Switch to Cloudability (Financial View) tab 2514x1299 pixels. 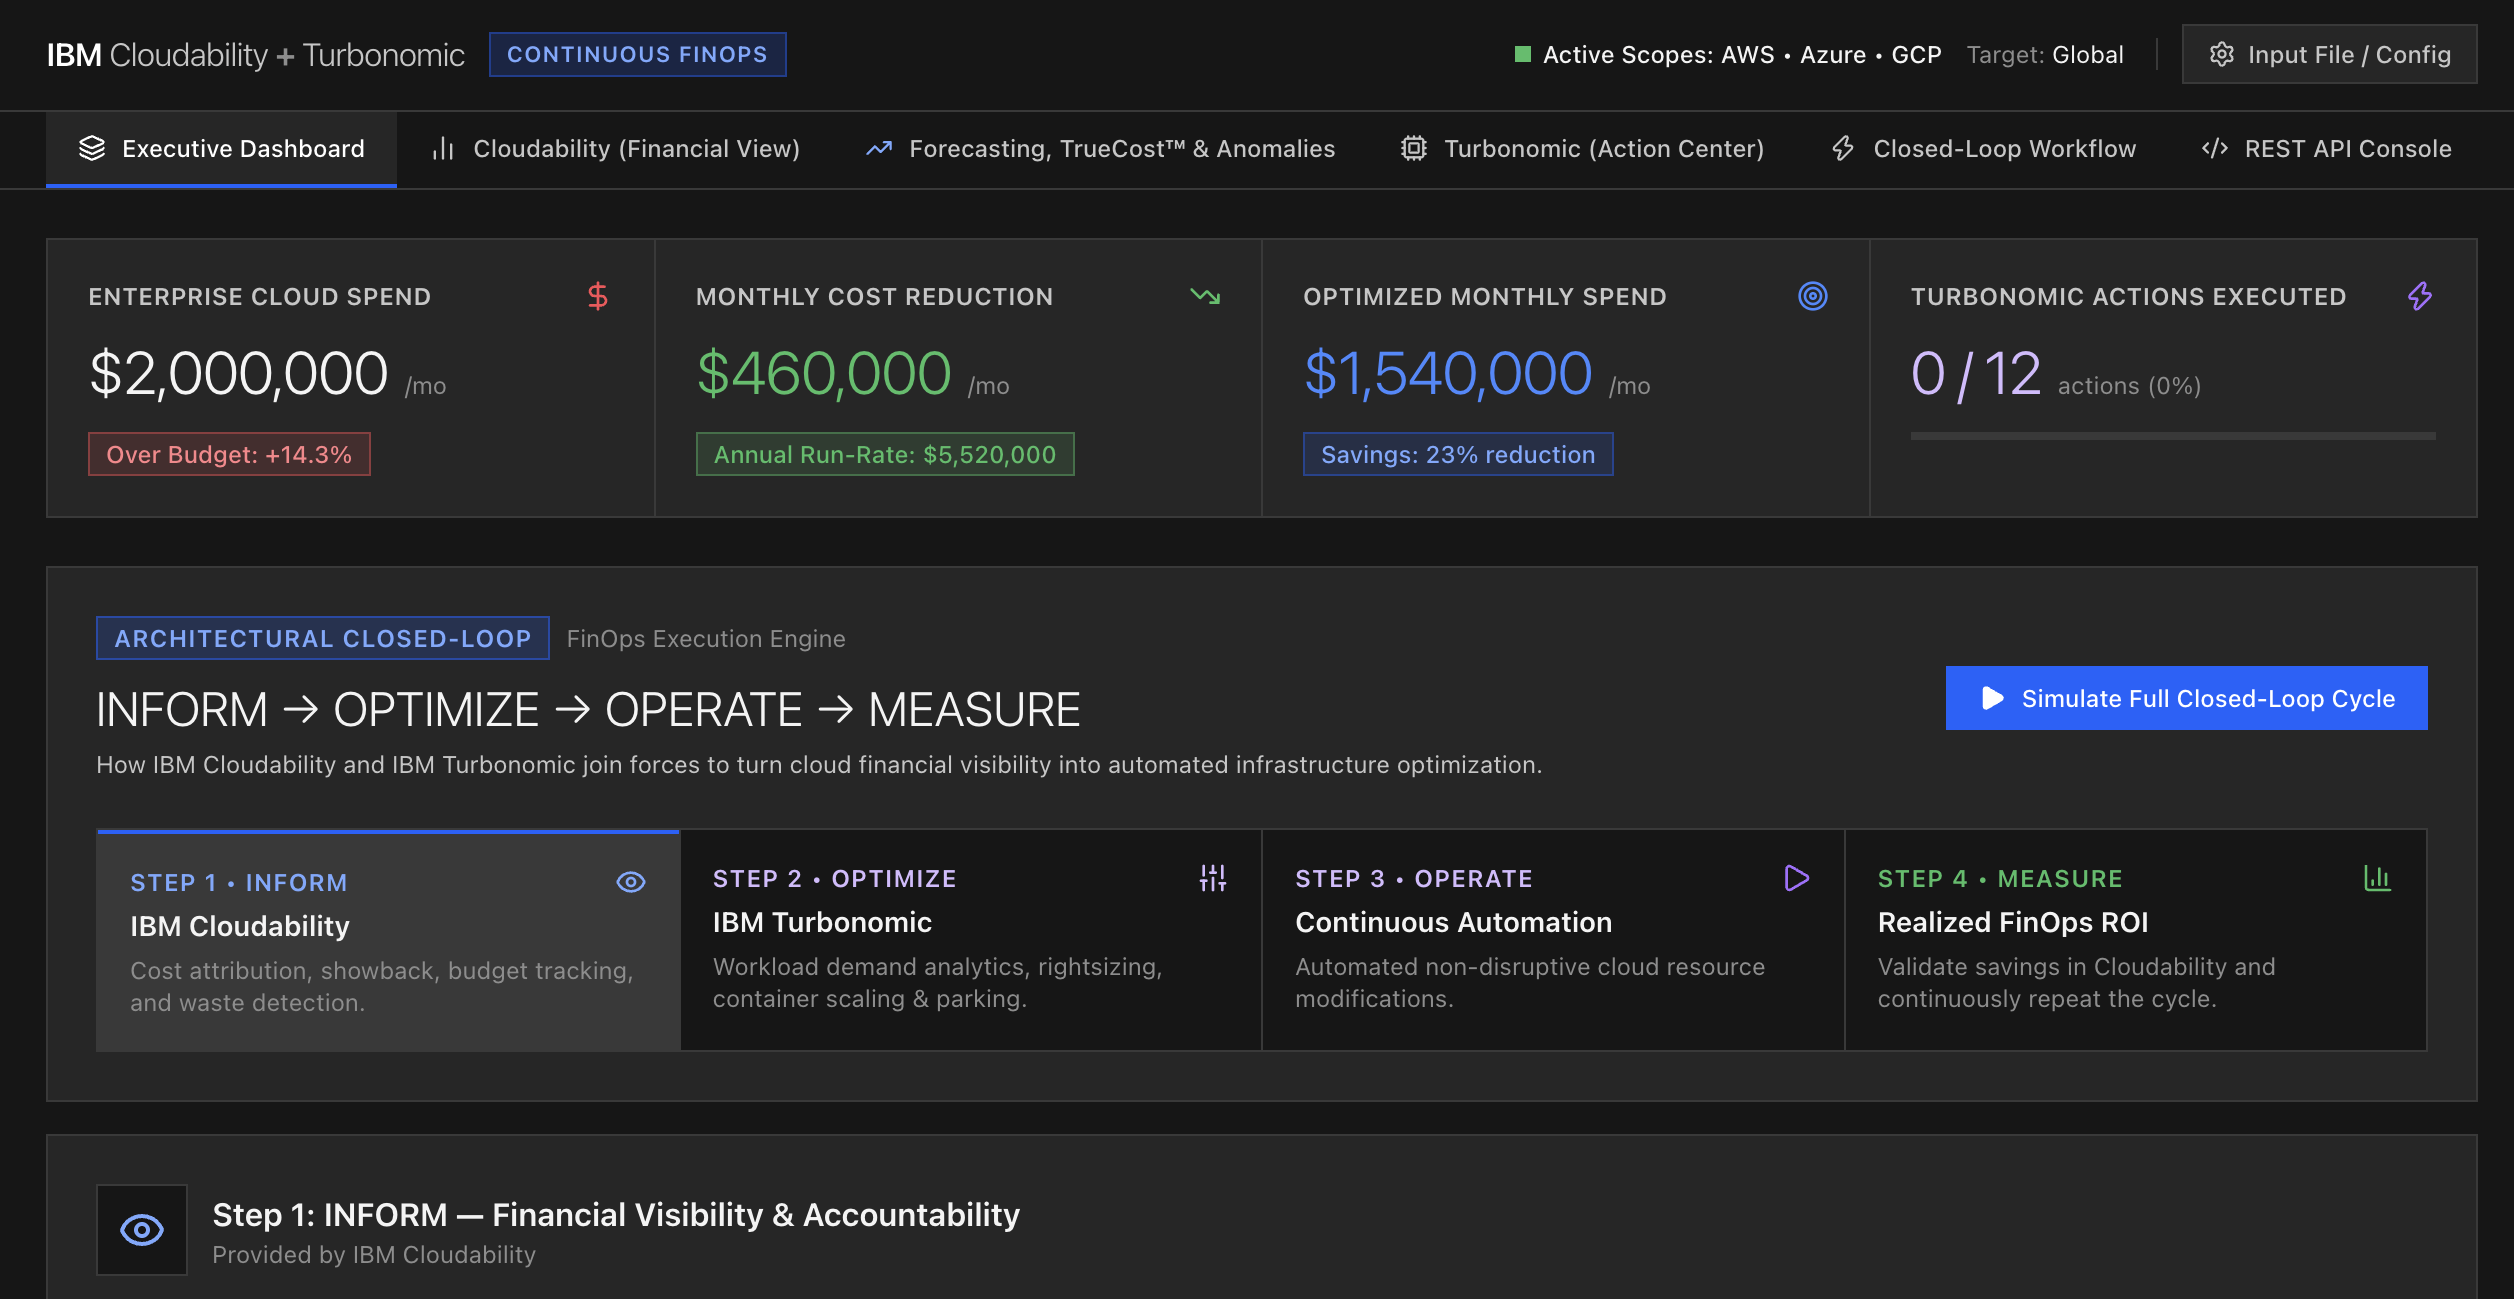coord(615,149)
